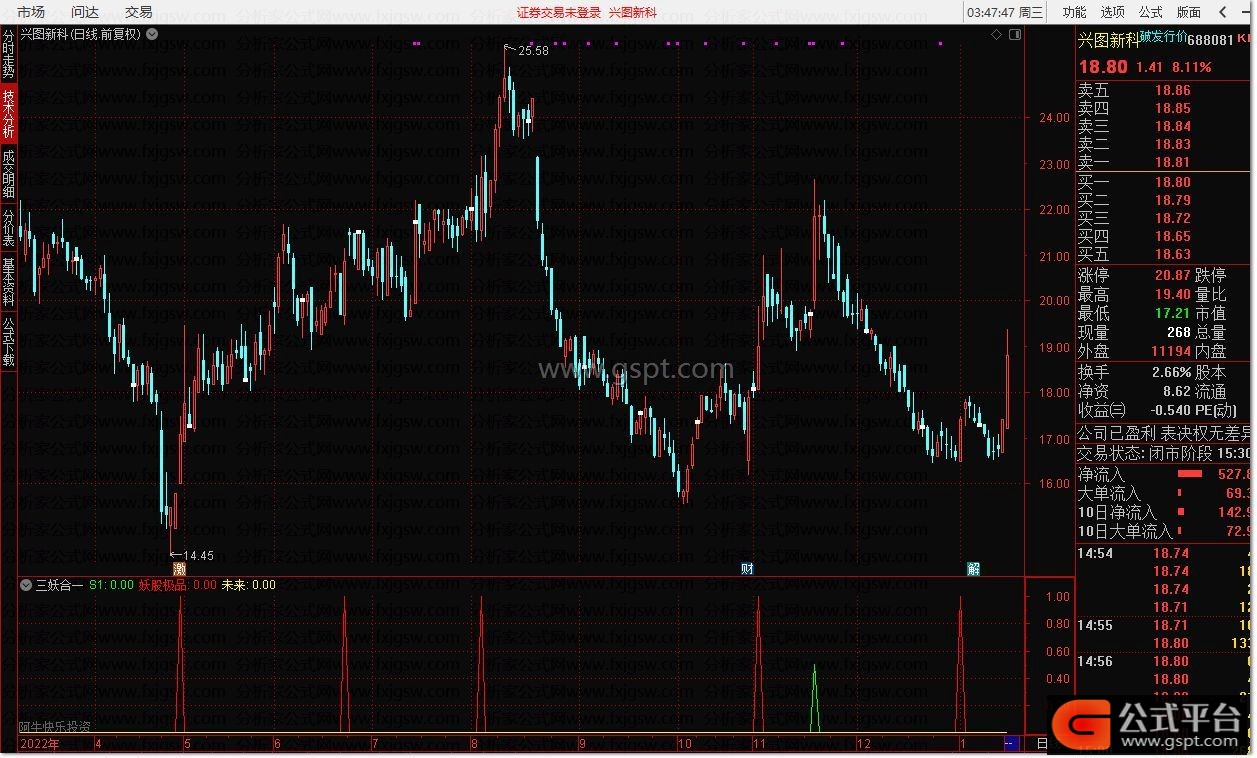The height and width of the screenshot is (758, 1257).
Task: Click the 解 marker below the chart
Action: coord(973,569)
